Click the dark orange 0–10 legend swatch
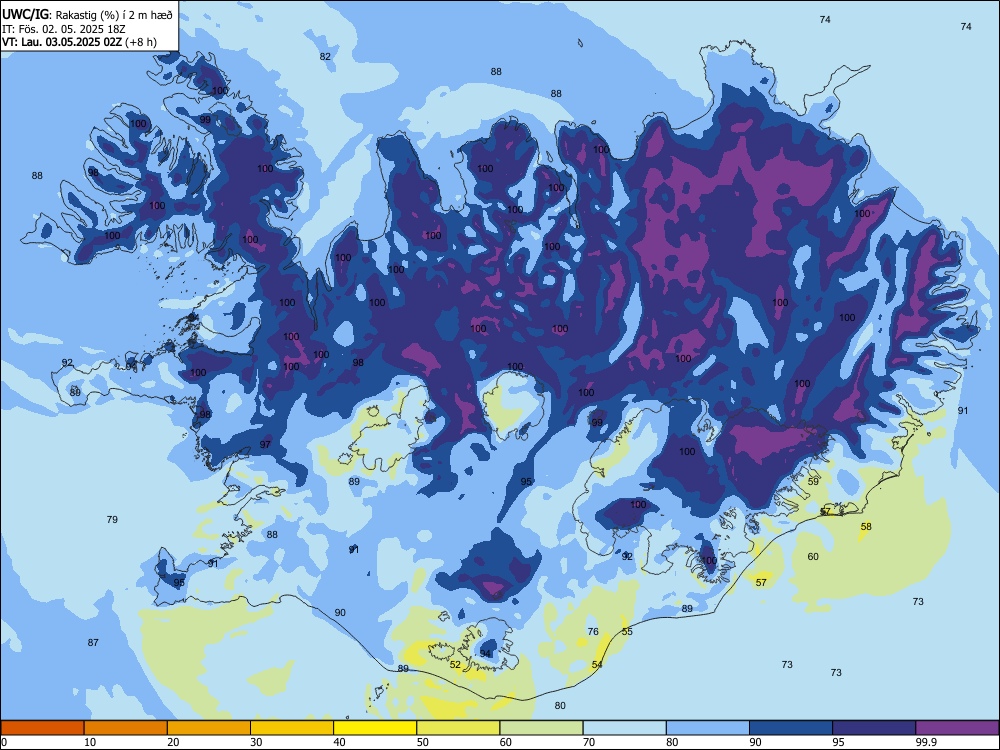This screenshot has height=750, width=1000. 42,728
